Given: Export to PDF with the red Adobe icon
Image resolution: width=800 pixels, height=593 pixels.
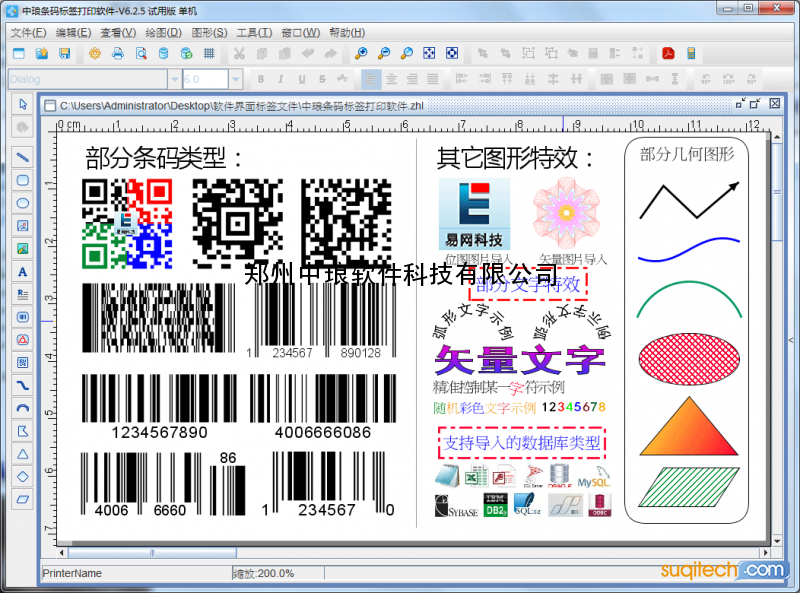Looking at the screenshot, I should pos(668,53).
